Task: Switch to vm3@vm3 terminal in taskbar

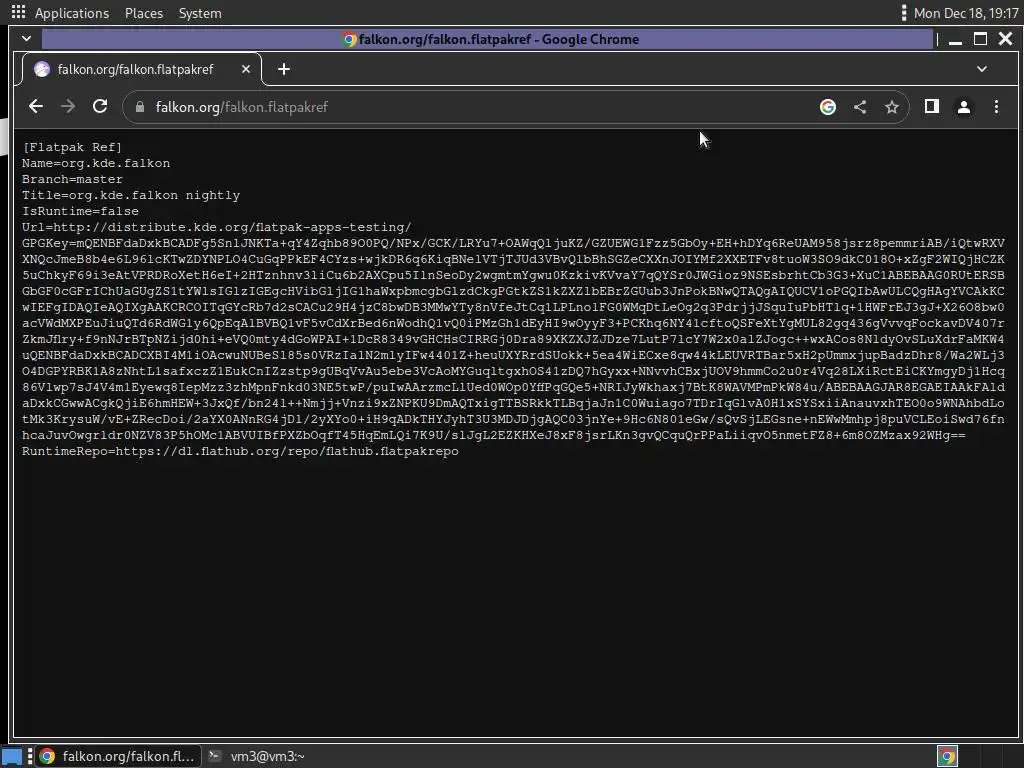Action: [x=256, y=756]
